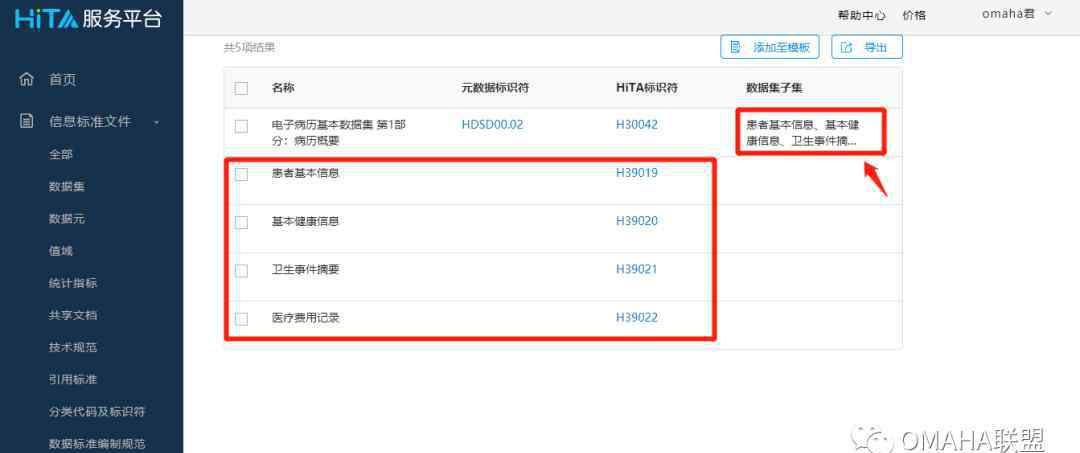
Task: Open 帮助中心 in the top bar
Action: [x=861, y=15]
